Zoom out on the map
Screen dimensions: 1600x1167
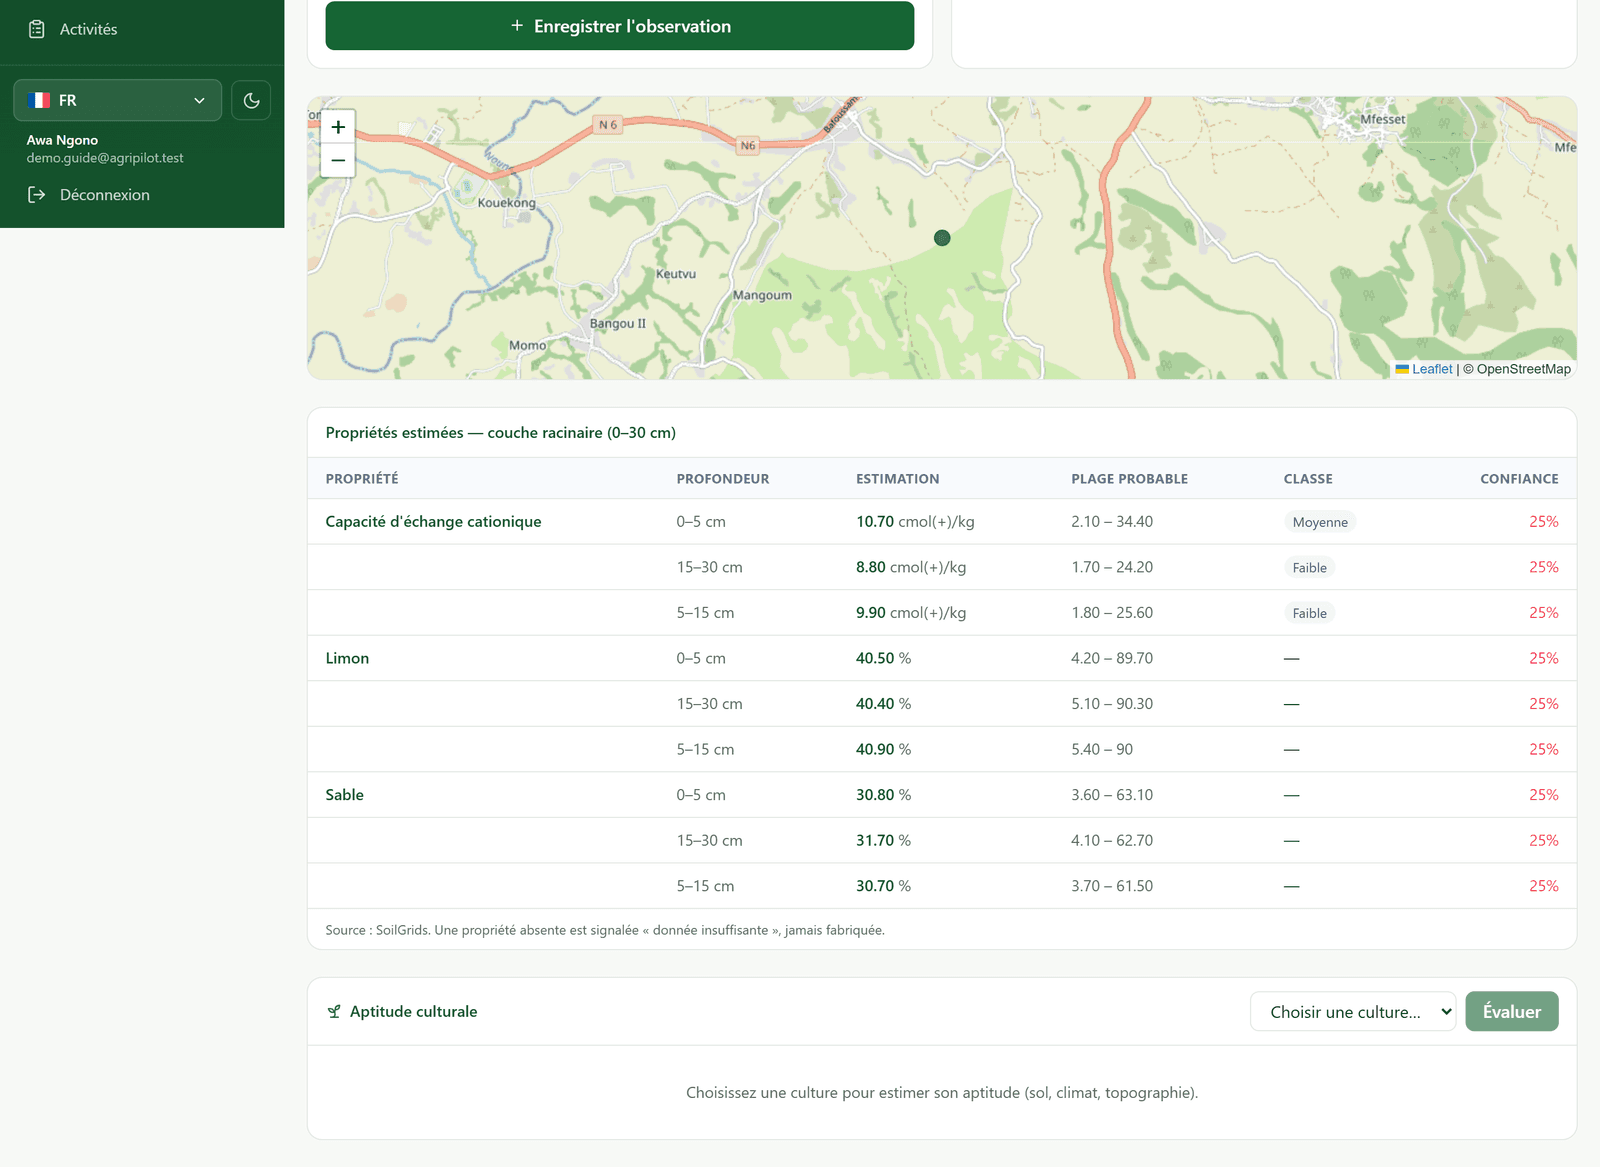(338, 160)
